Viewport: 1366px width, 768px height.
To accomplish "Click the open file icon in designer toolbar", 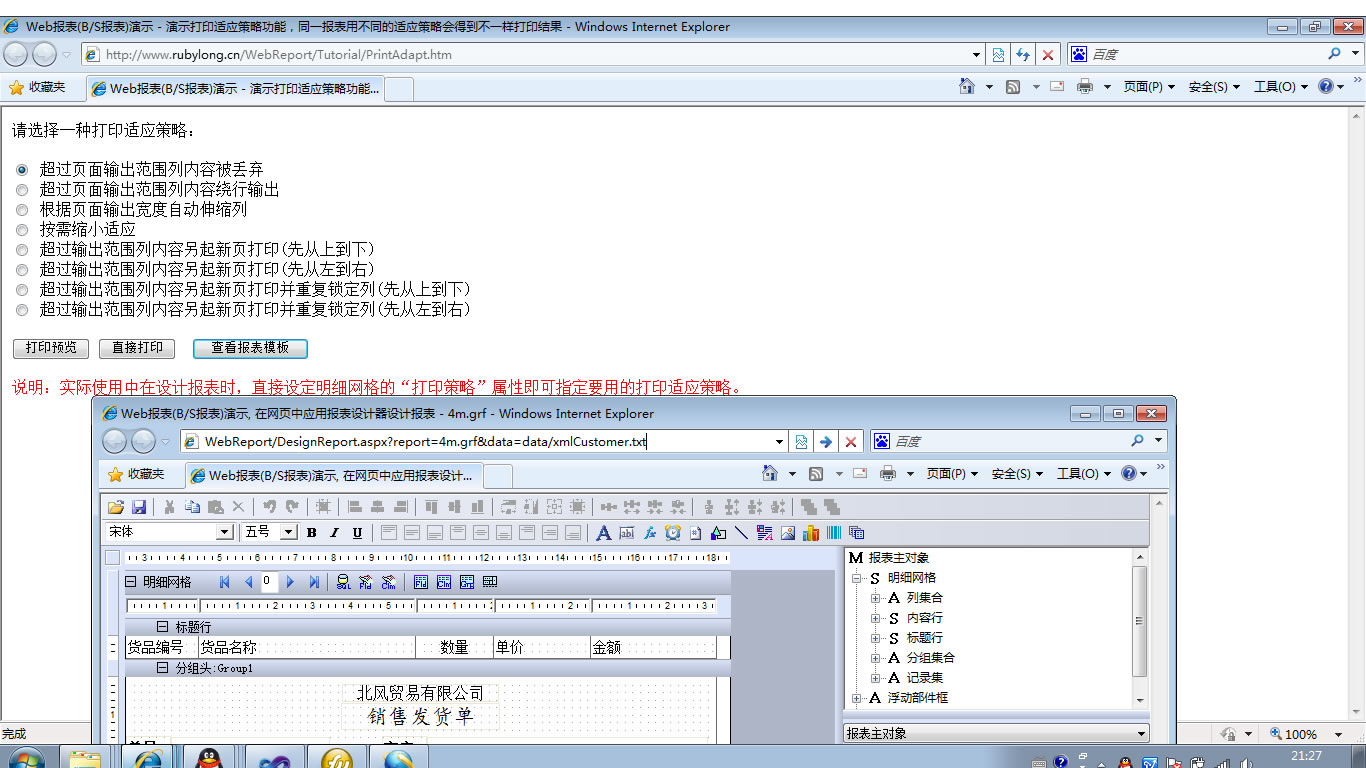I will point(116,507).
